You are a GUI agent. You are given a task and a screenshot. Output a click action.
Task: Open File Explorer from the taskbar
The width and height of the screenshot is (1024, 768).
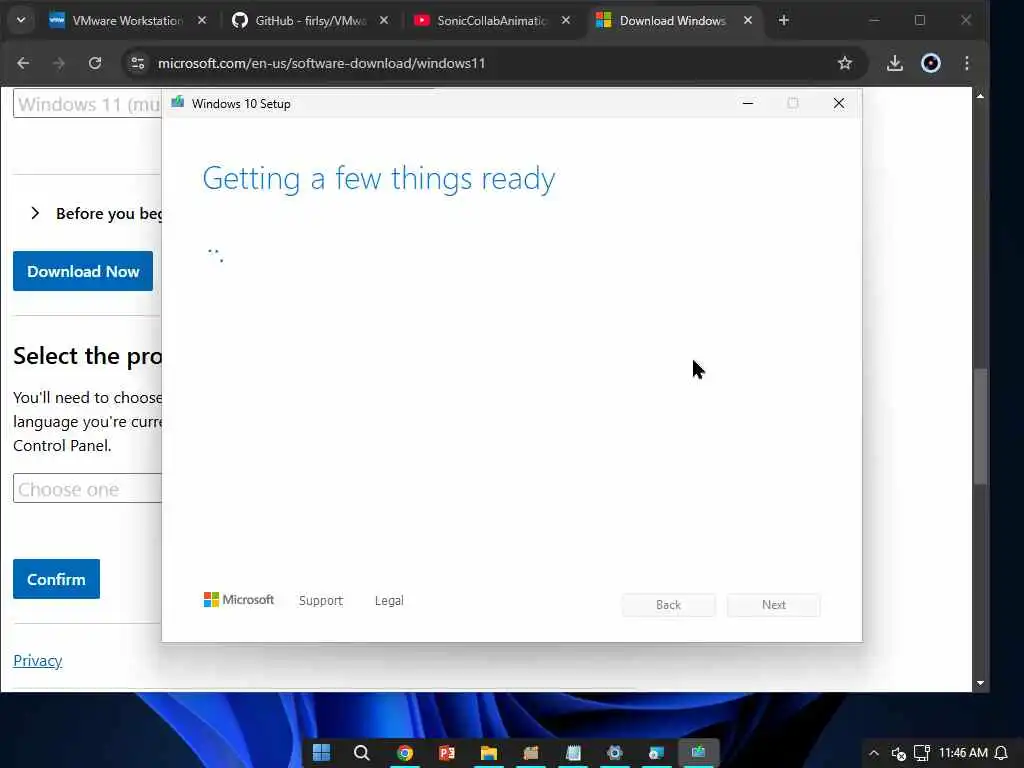pyautogui.click(x=488, y=753)
